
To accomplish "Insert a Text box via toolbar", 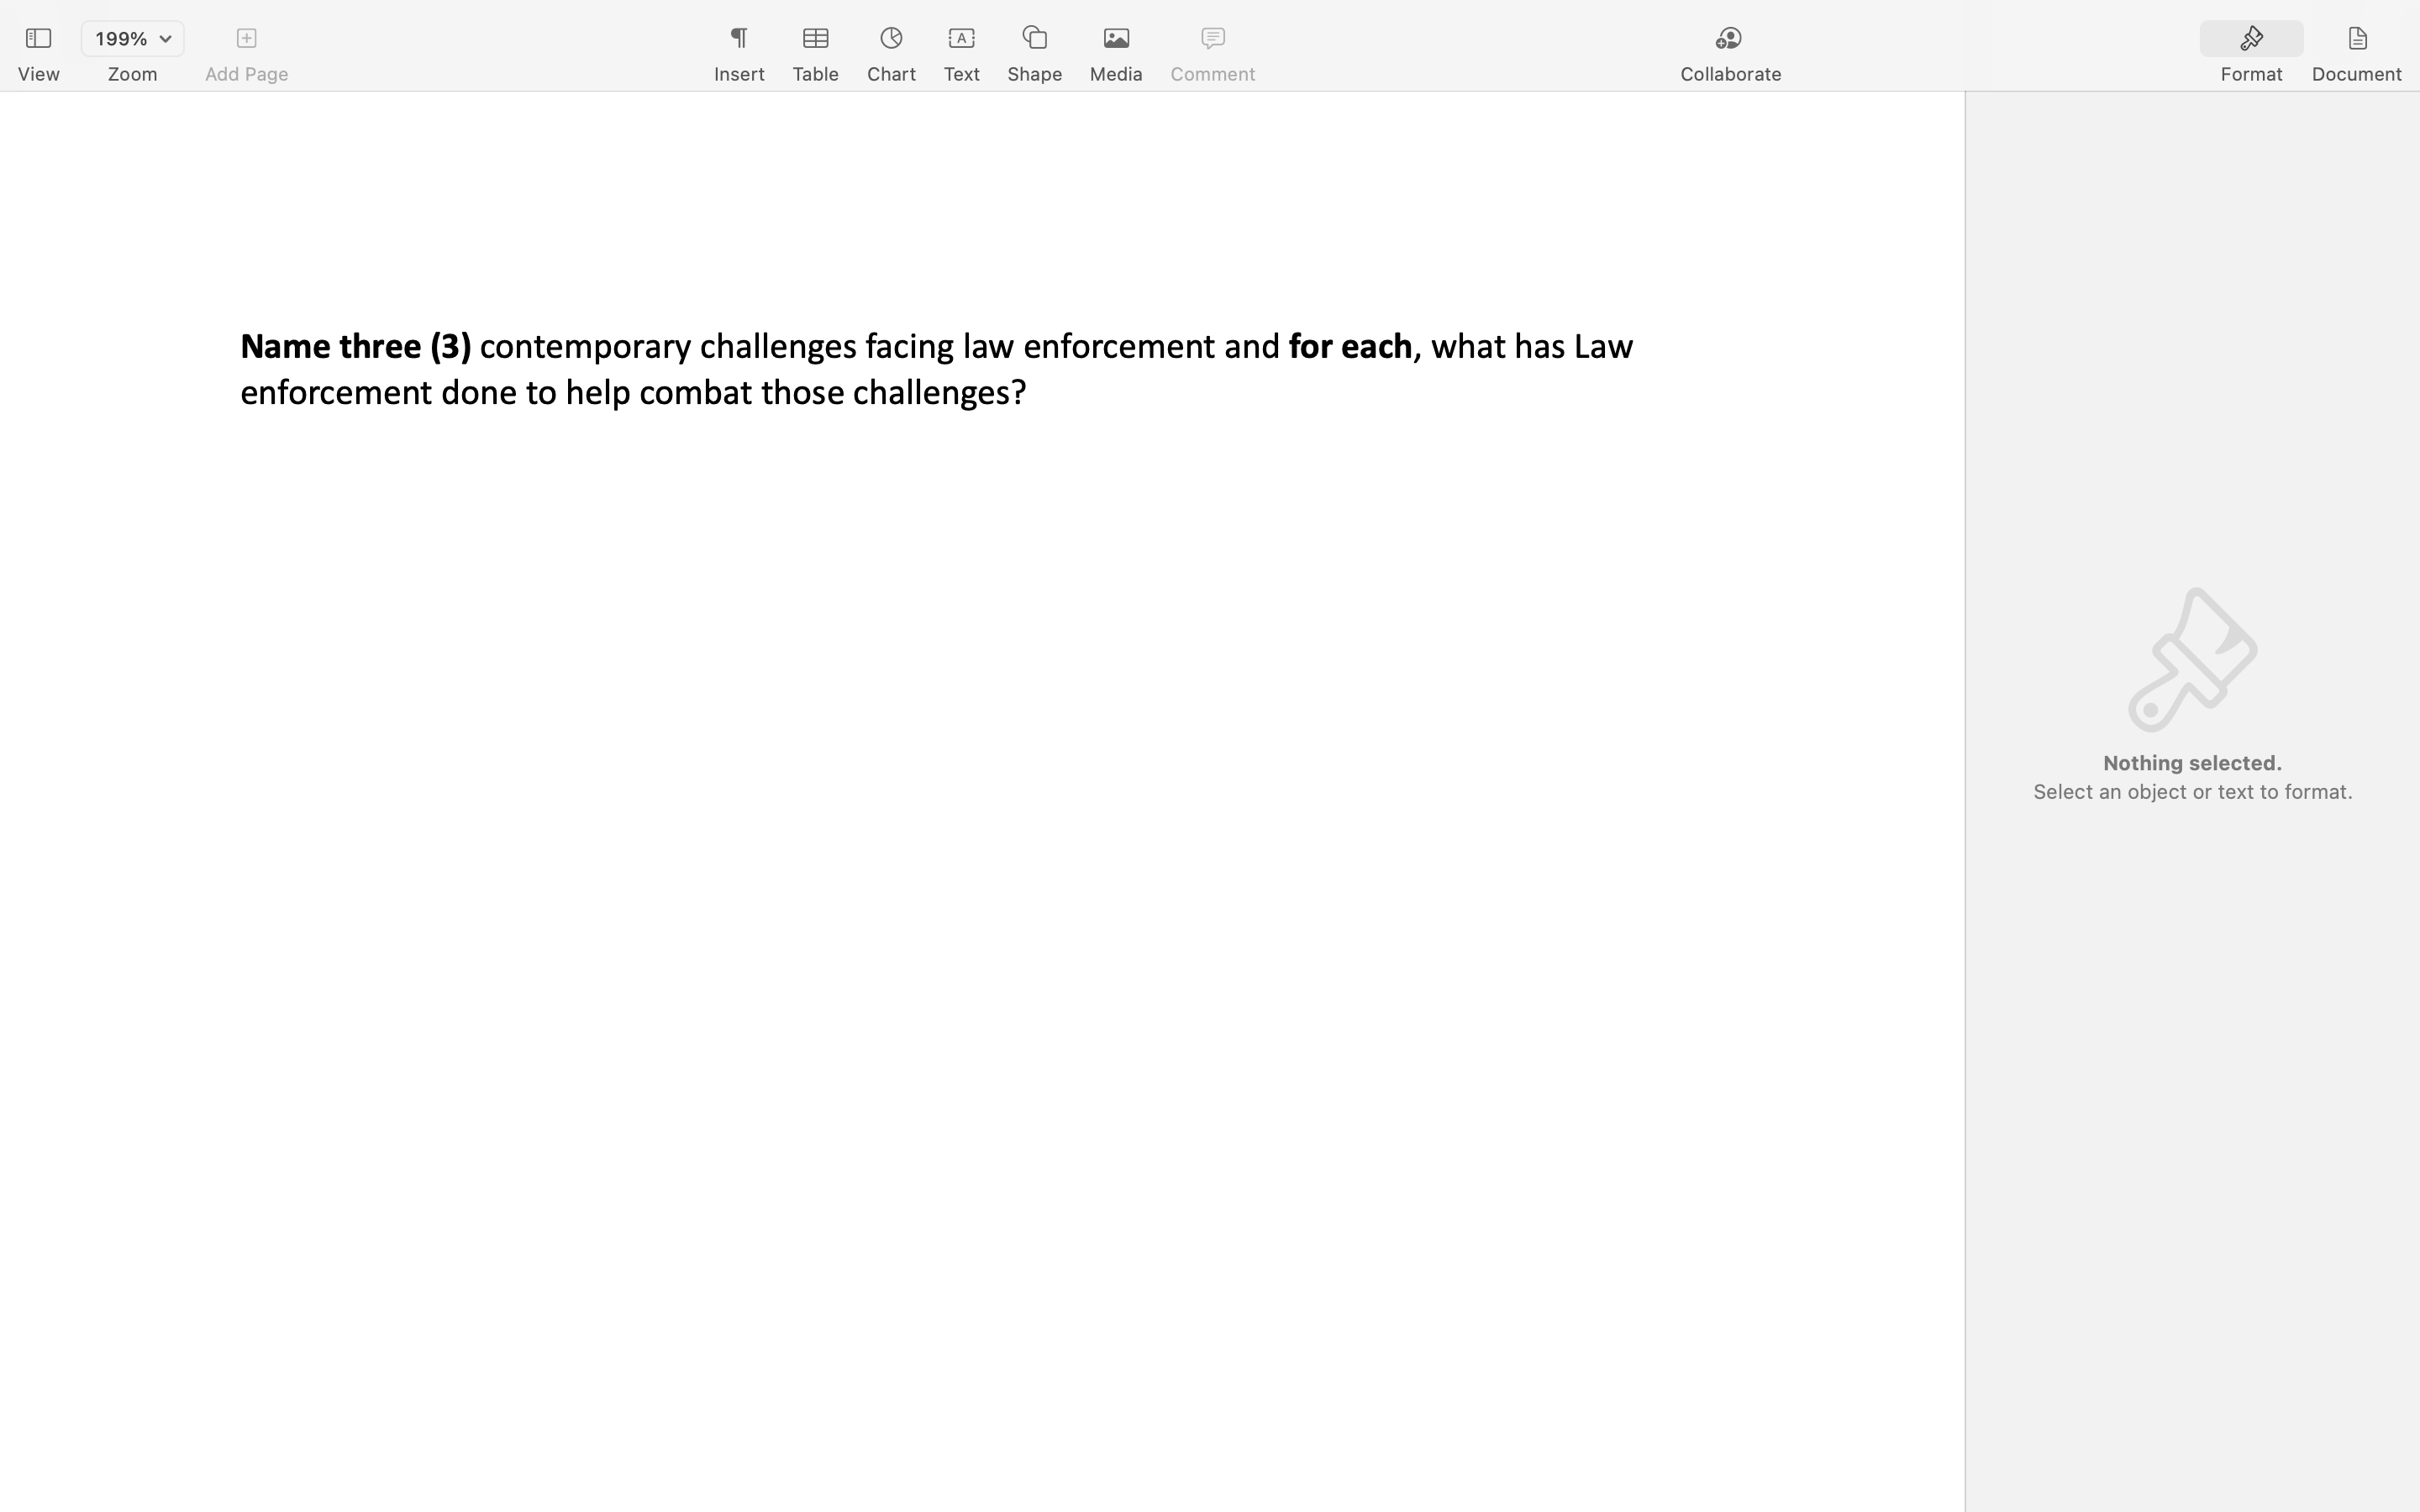I will tap(961, 38).
